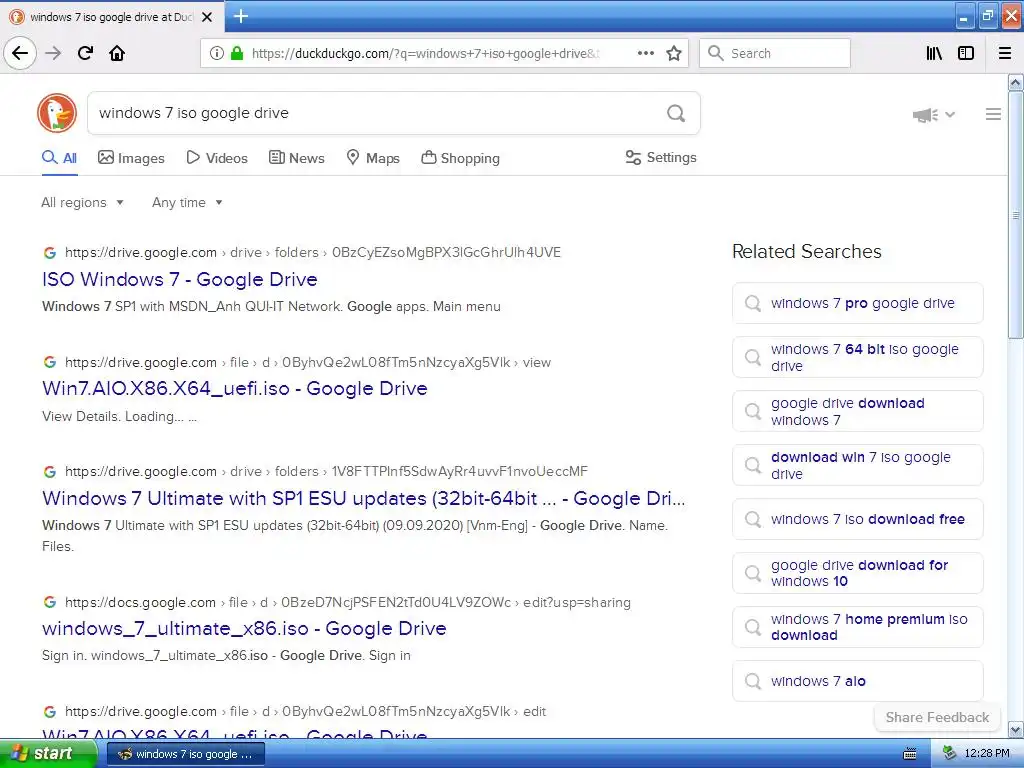Click the scrollbar up arrow
Screen dimensions: 1024x768
[x=1016, y=82]
